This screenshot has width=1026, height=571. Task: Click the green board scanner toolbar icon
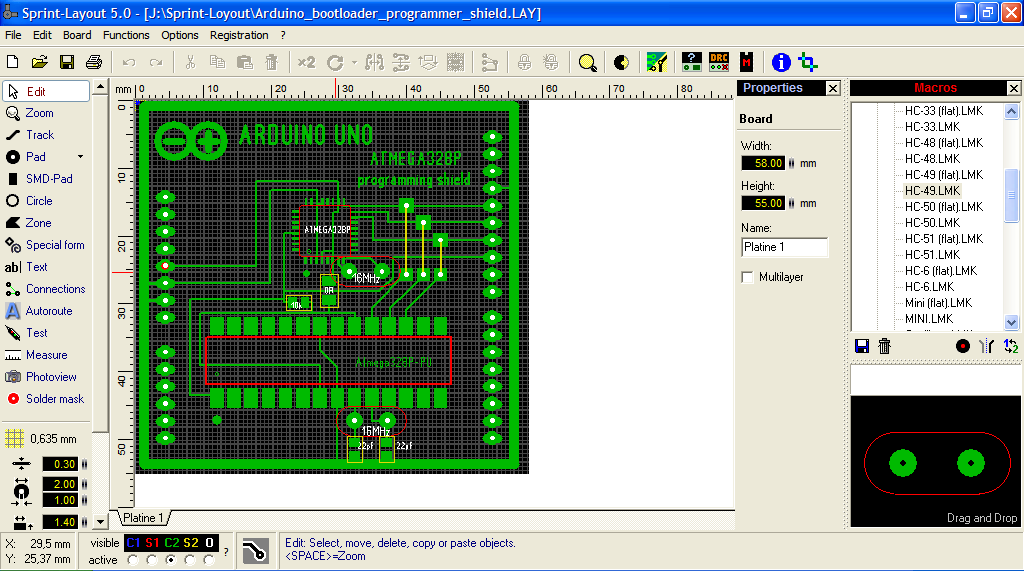tap(656, 62)
